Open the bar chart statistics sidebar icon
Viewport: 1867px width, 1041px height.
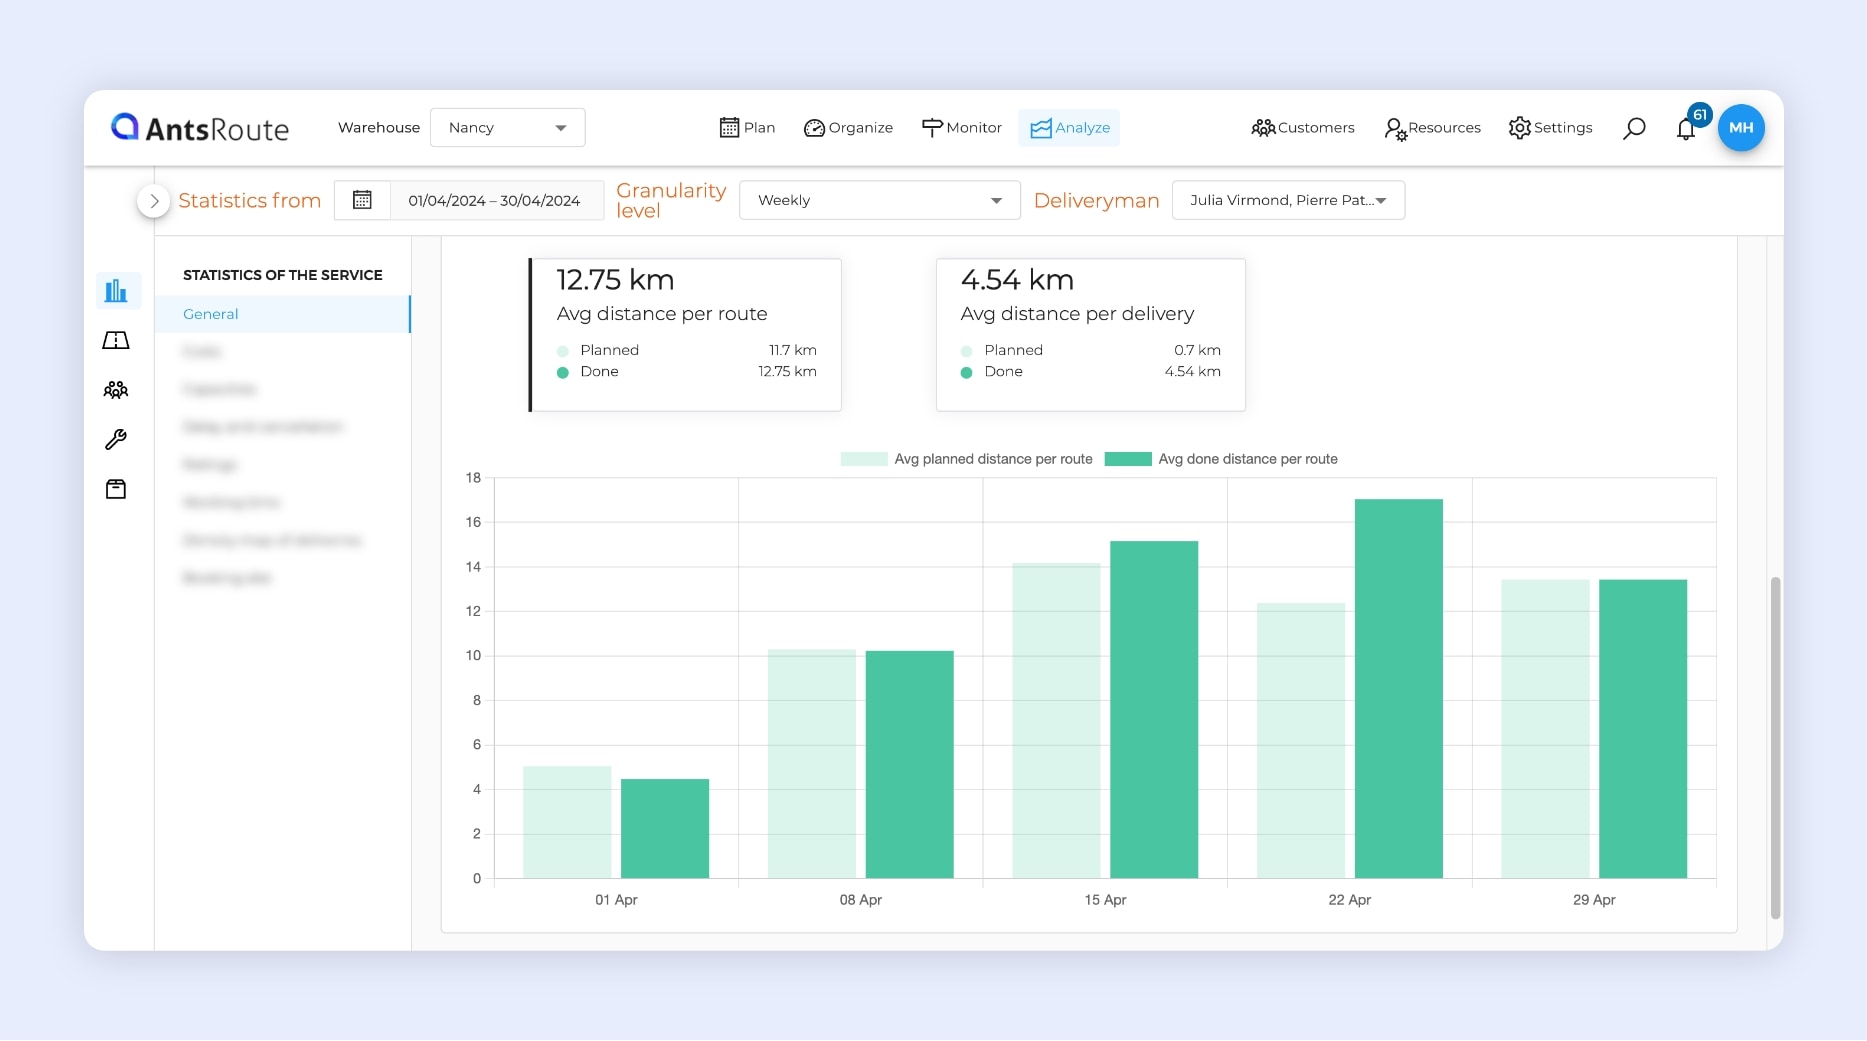(116, 291)
